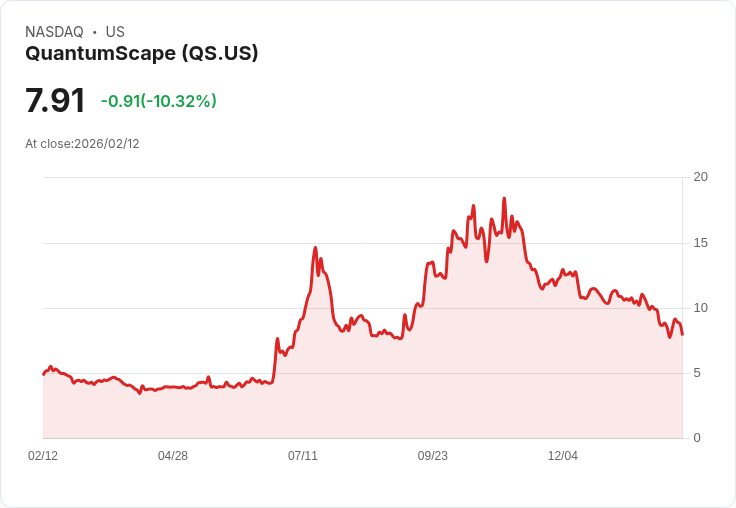Select the 12/04 date on x-axis
Screen dimensions: 736x508
(563, 456)
